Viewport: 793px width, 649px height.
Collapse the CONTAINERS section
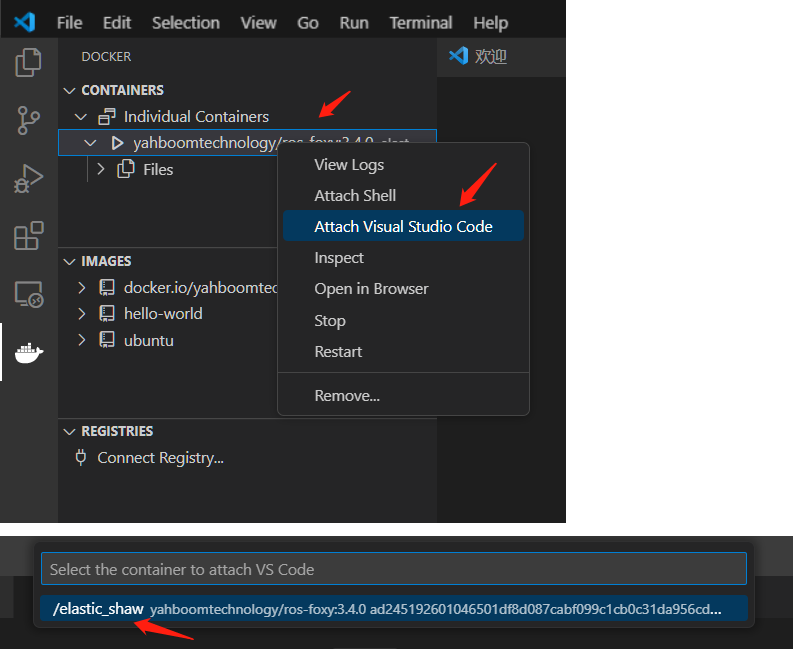click(x=69, y=91)
